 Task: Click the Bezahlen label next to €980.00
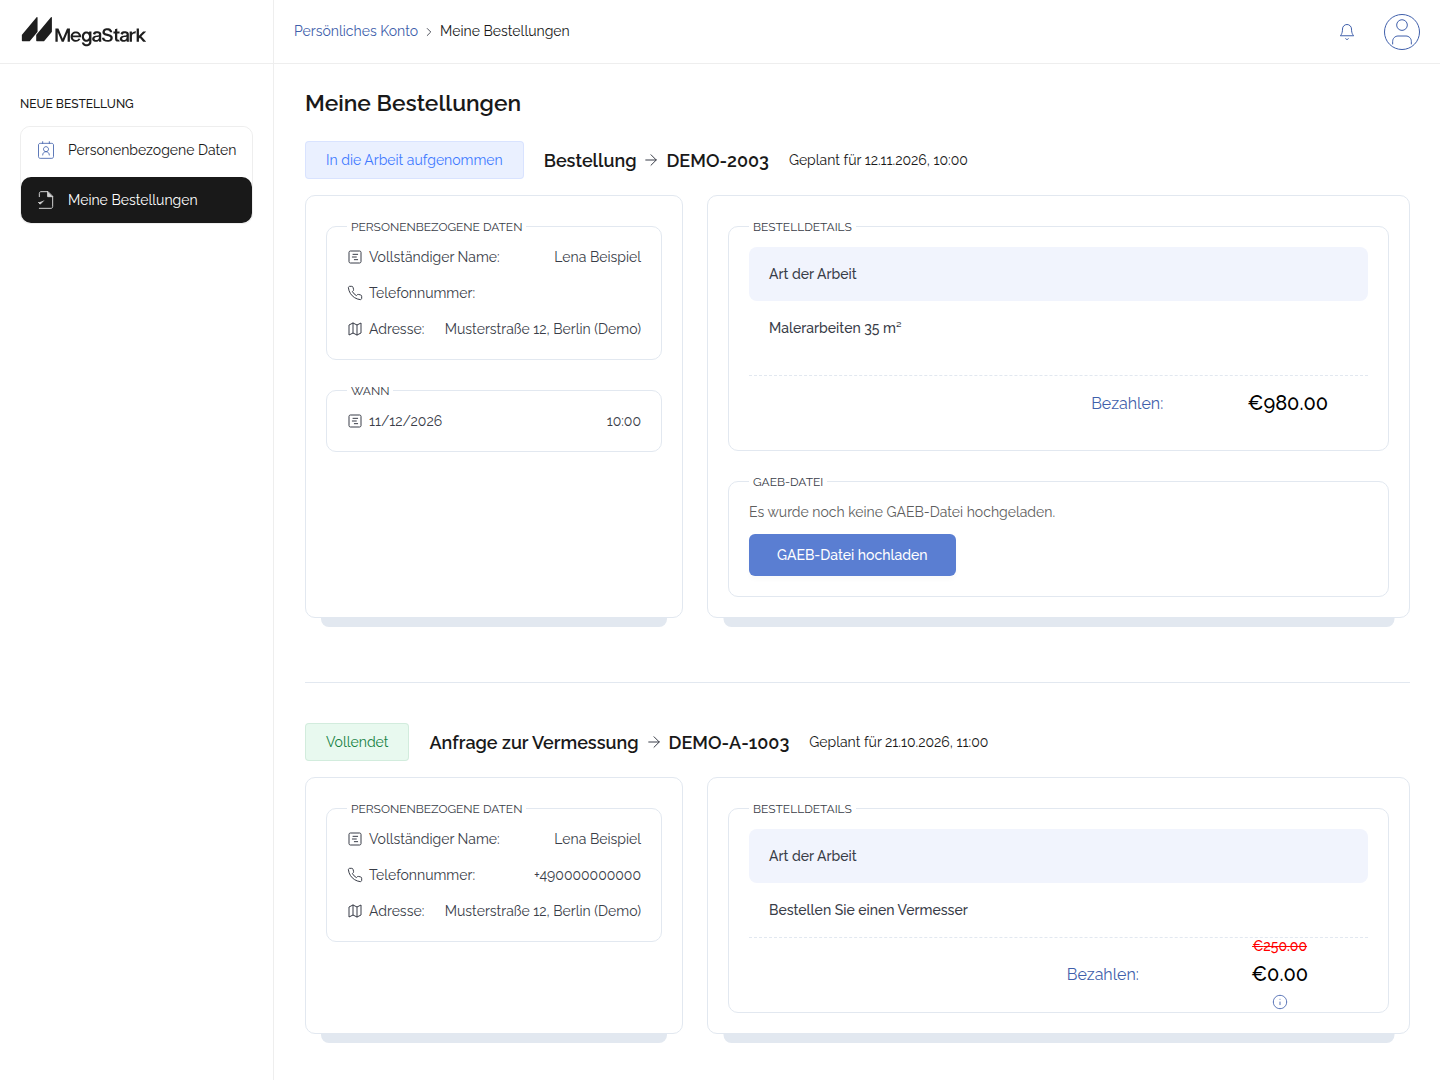coord(1127,404)
